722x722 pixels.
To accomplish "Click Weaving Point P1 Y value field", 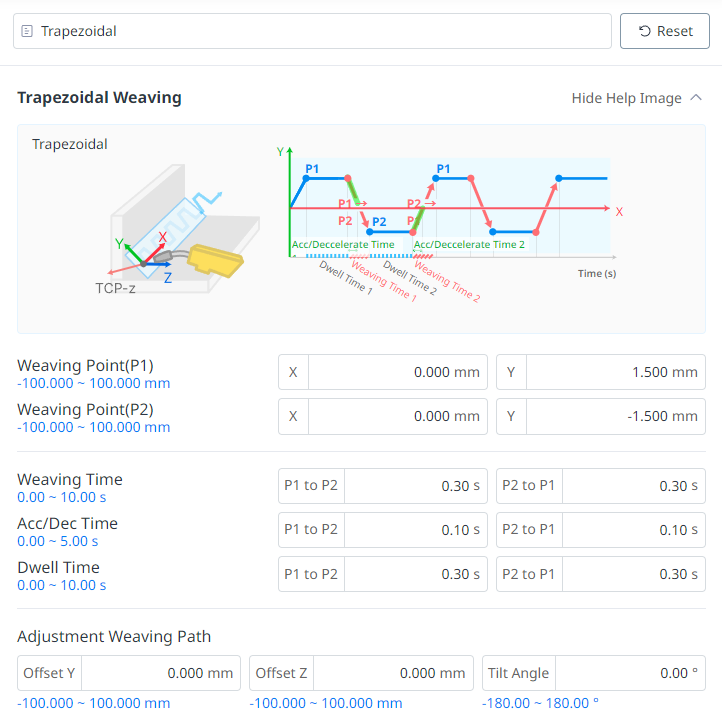I will [615, 372].
